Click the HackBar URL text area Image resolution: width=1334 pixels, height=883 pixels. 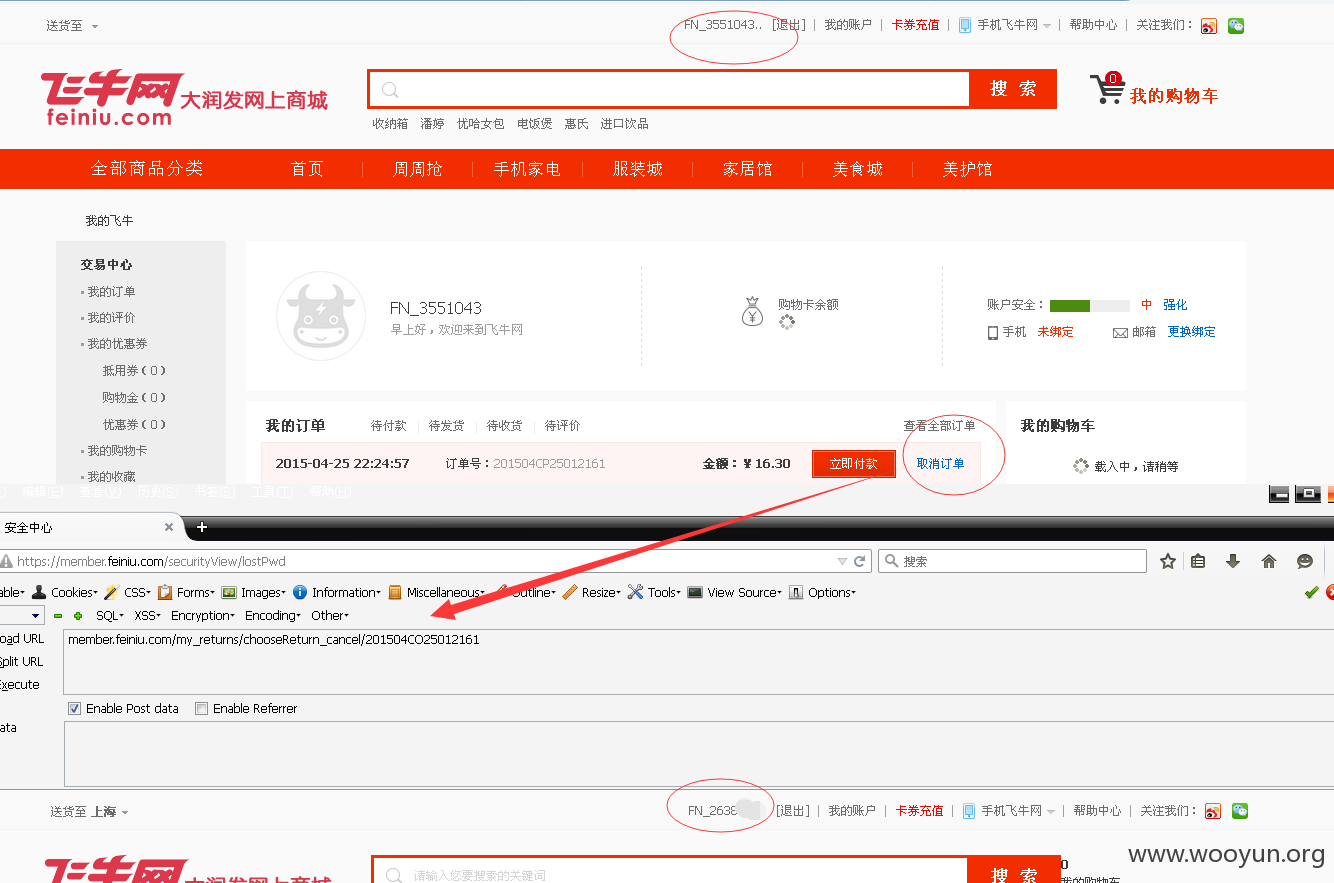click(x=698, y=661)
